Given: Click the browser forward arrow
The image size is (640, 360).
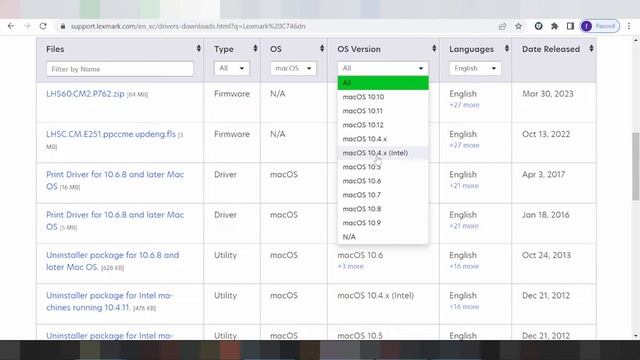Looking at the screenshot, I should [27, 26].
